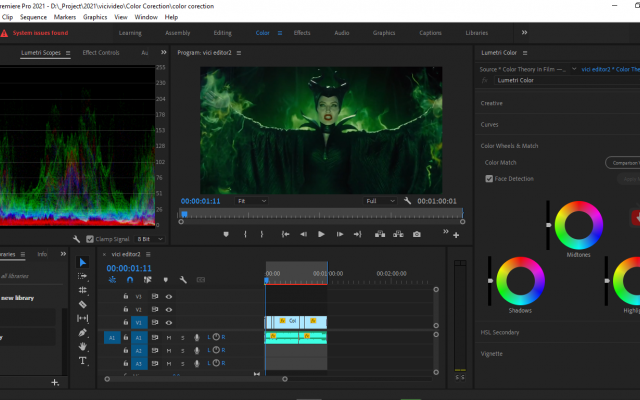Open the Graphics menu

coord(95,17)
